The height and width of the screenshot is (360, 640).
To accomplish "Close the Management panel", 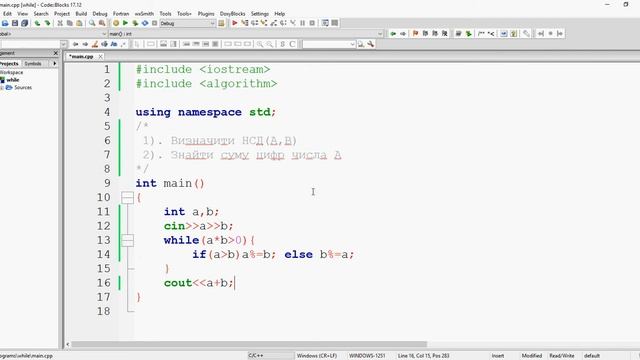I will click(x=56, y=53).
